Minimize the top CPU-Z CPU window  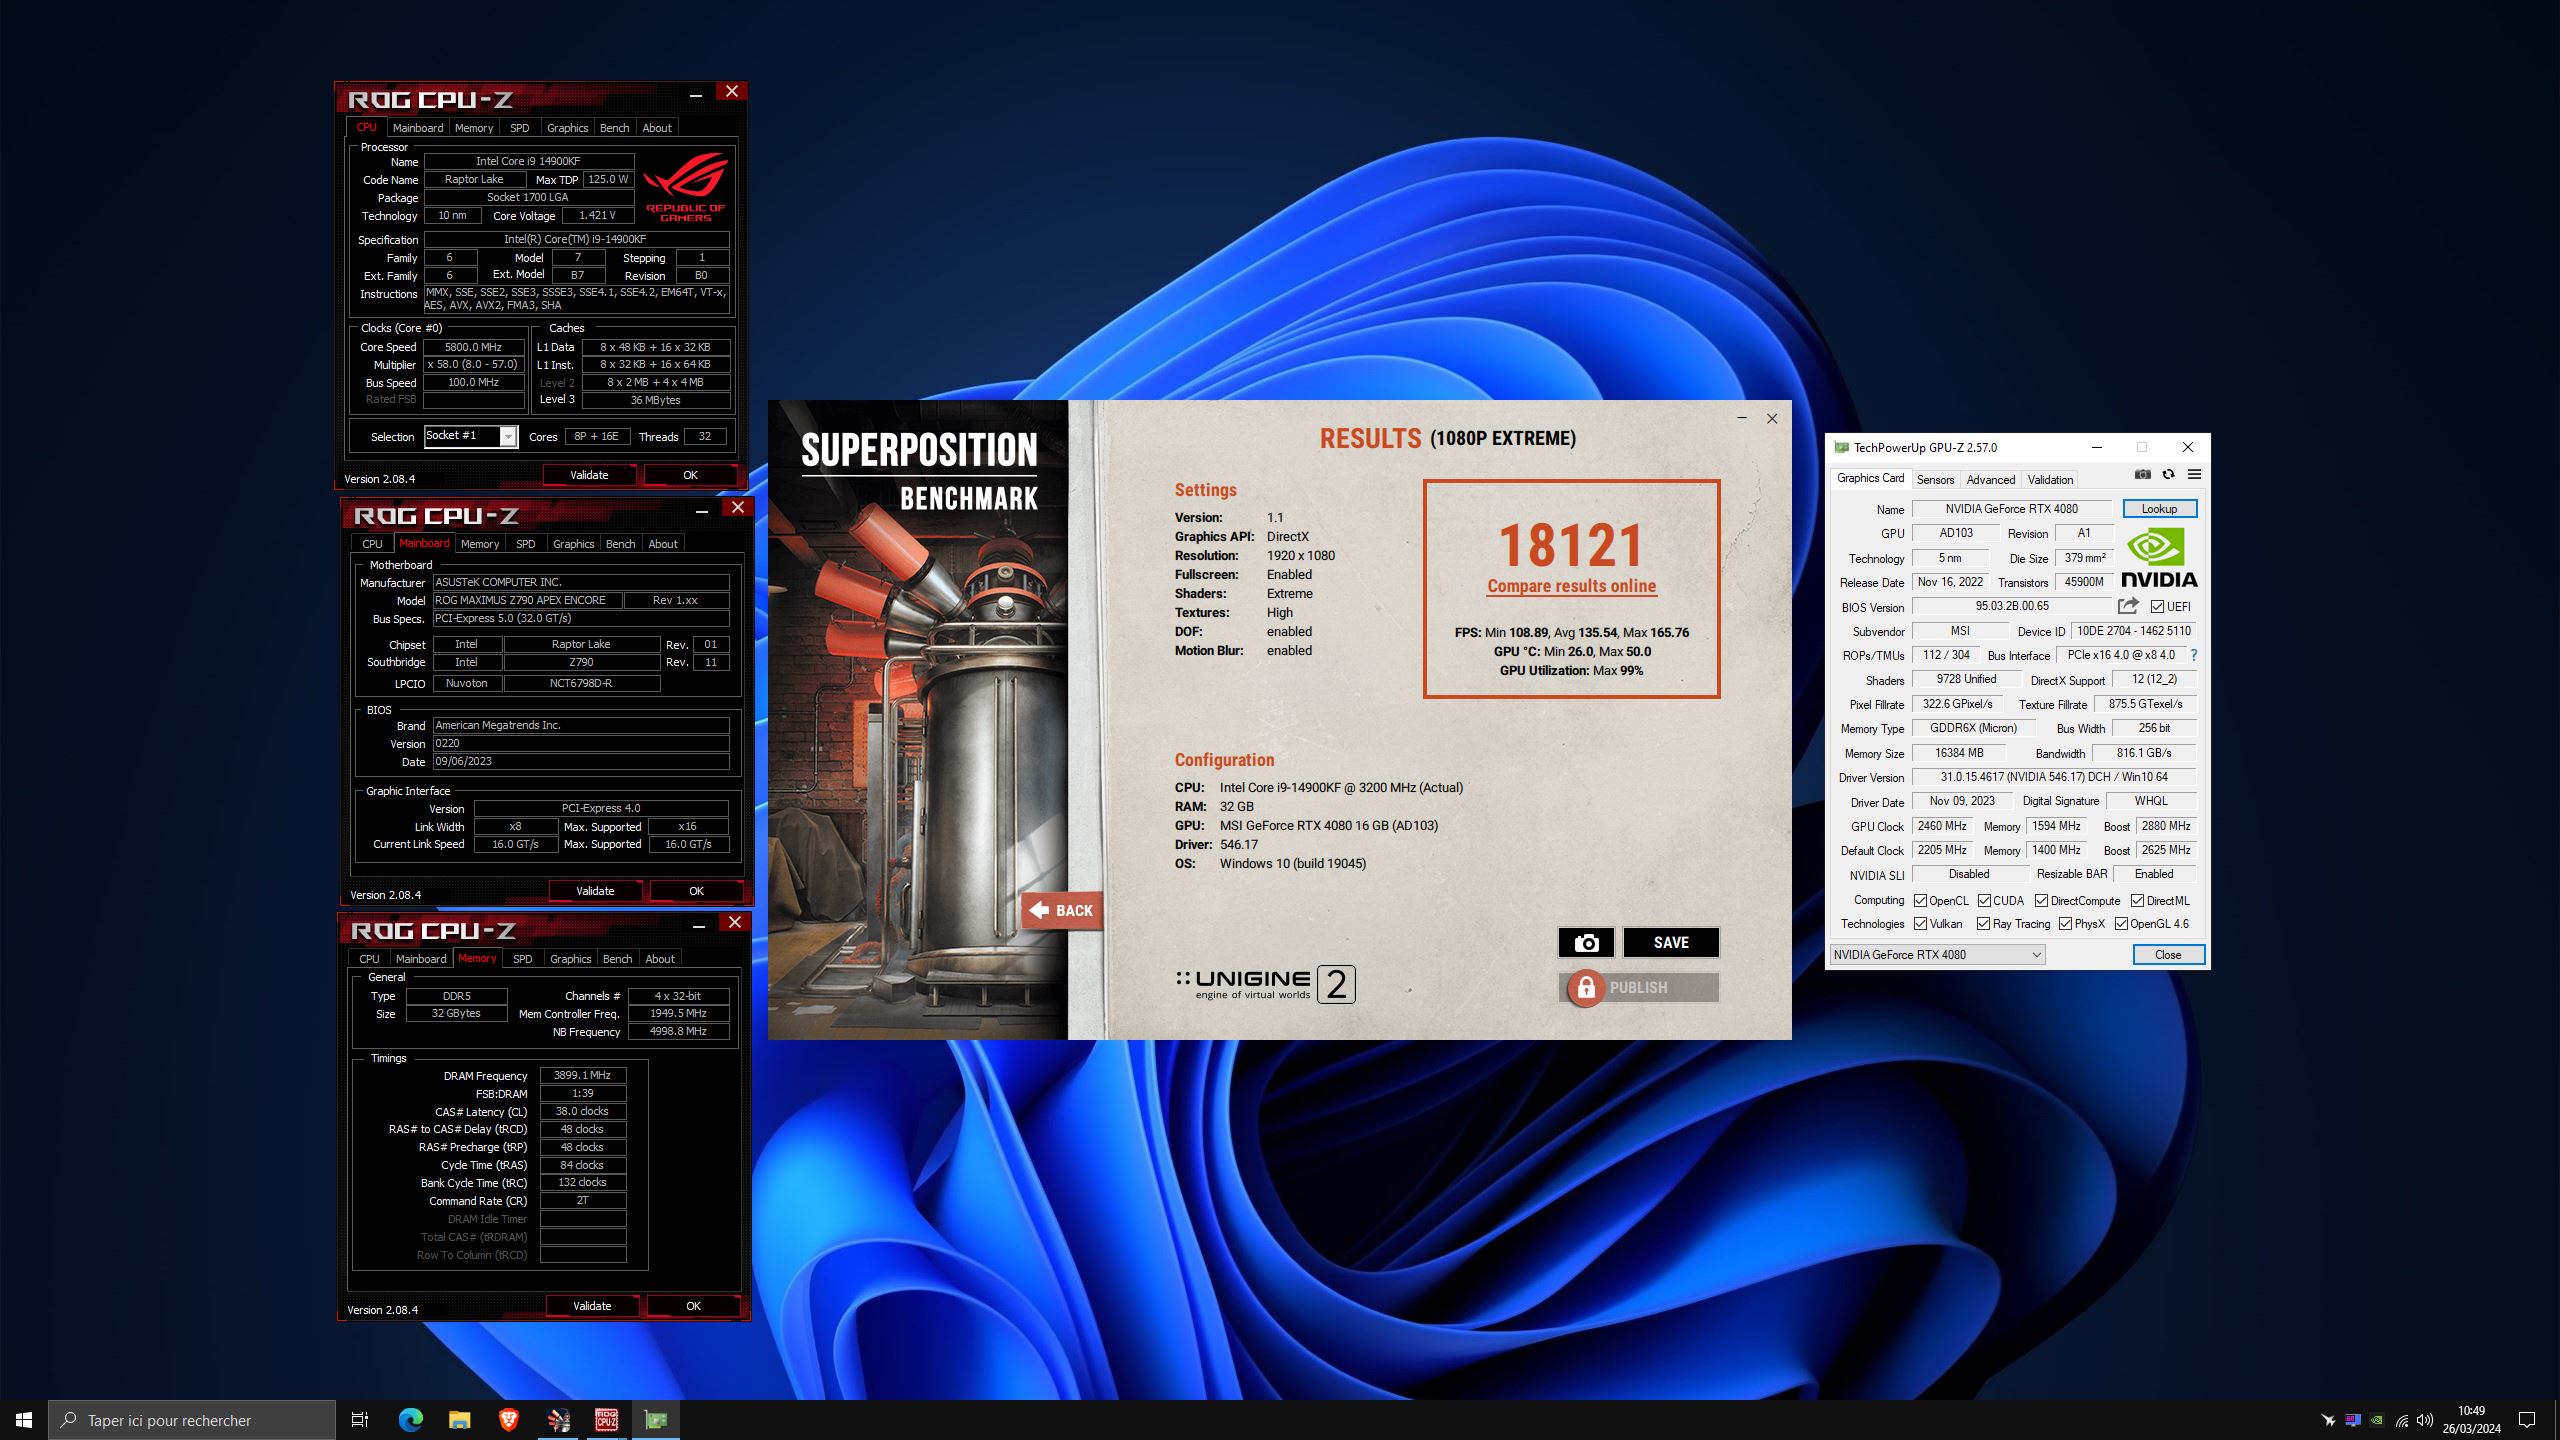tap(695, 93)
